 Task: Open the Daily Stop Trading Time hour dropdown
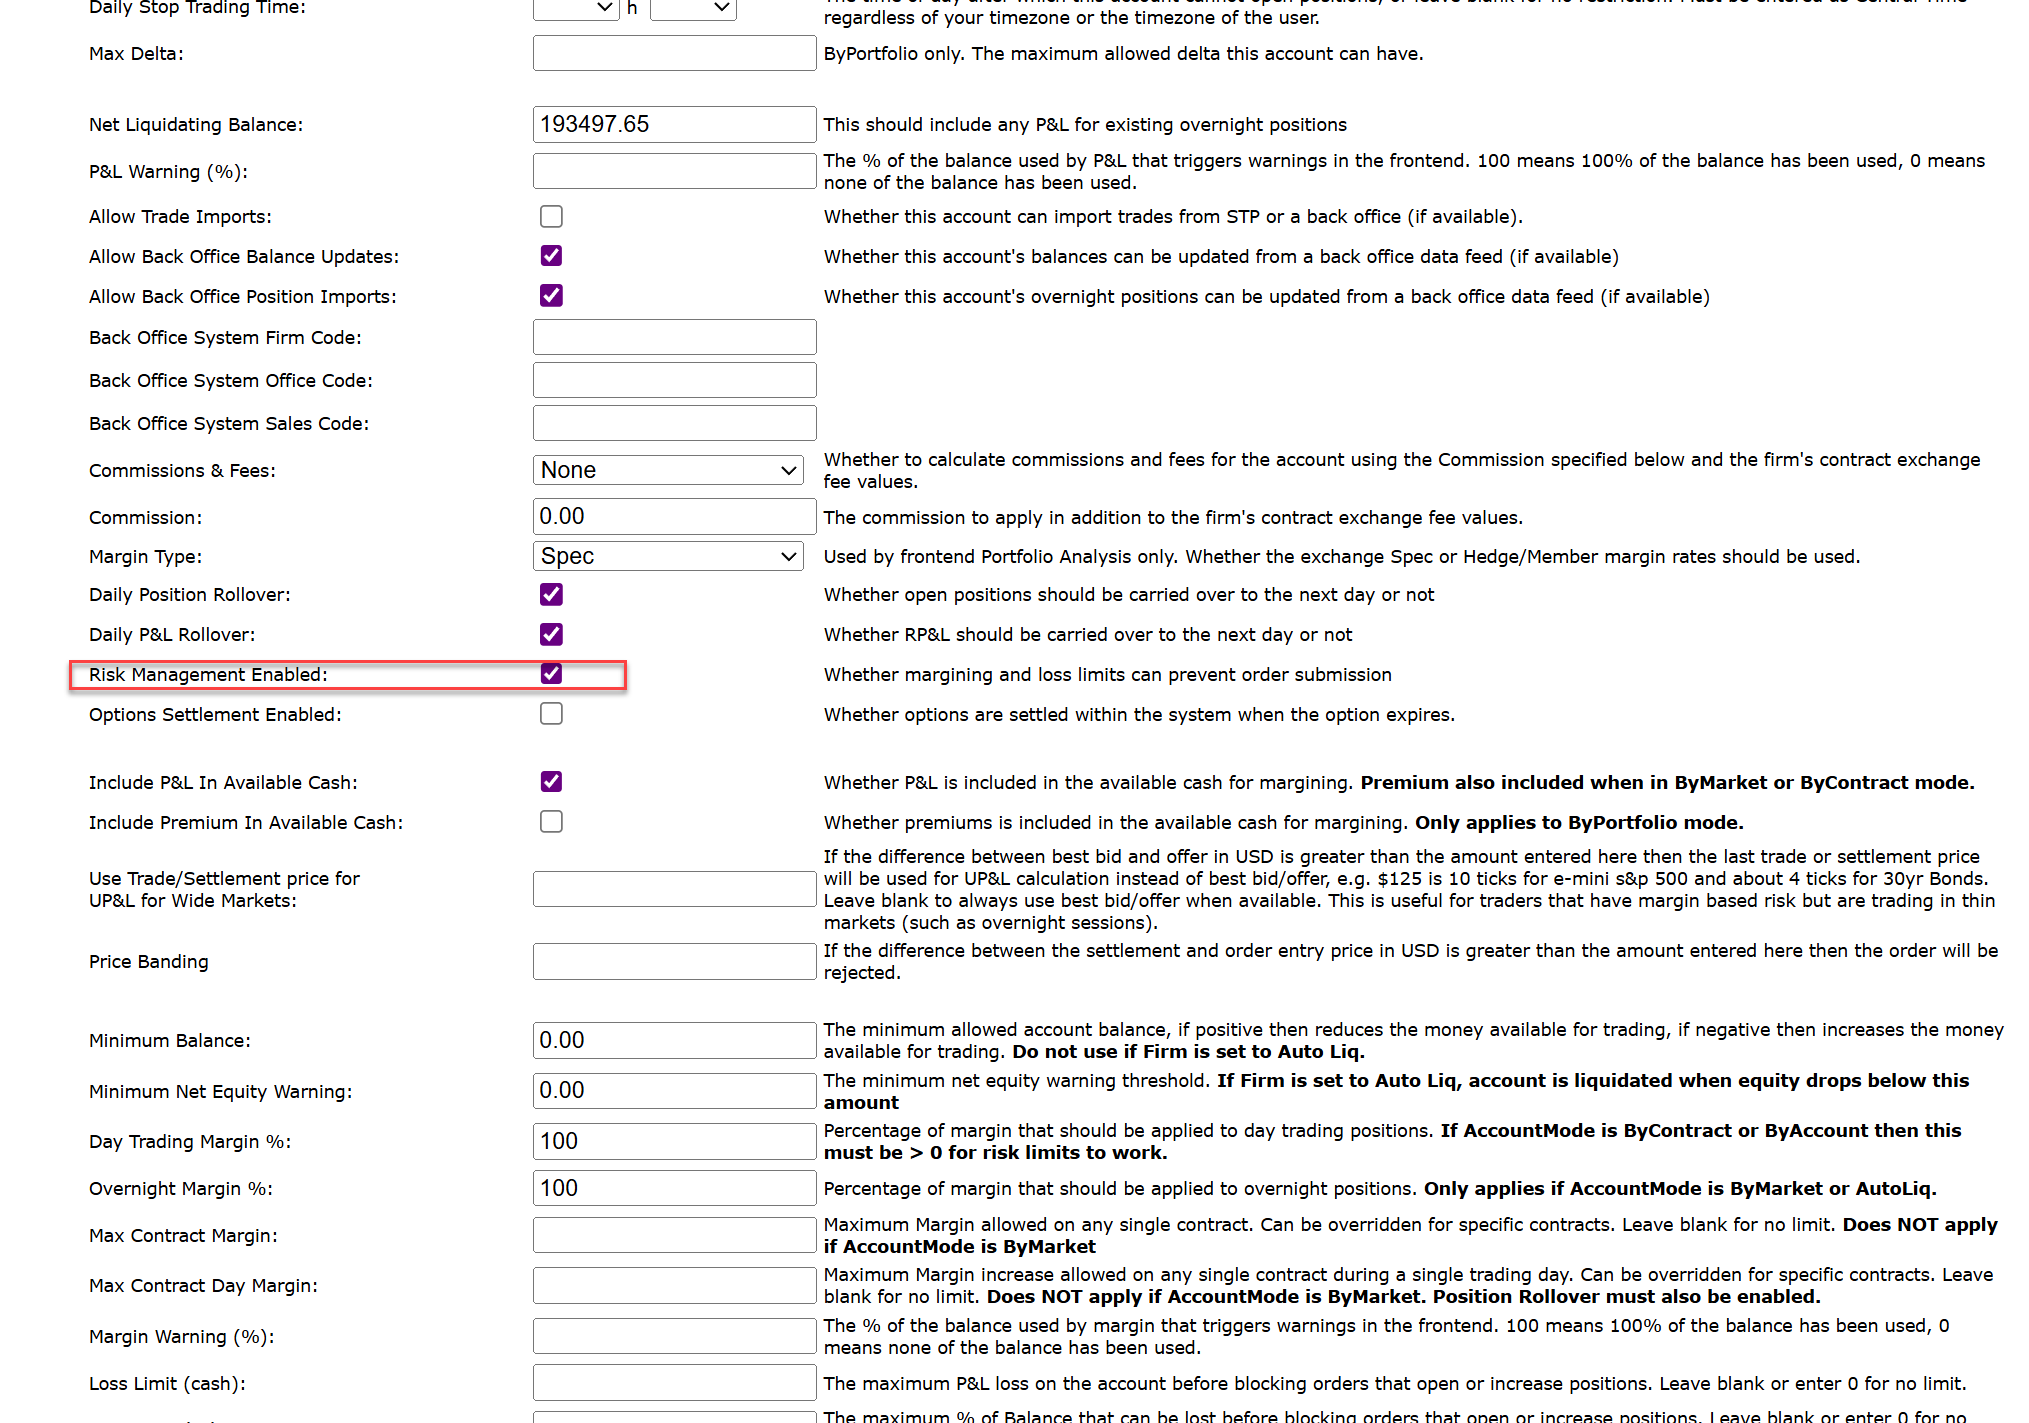[576, 8]
